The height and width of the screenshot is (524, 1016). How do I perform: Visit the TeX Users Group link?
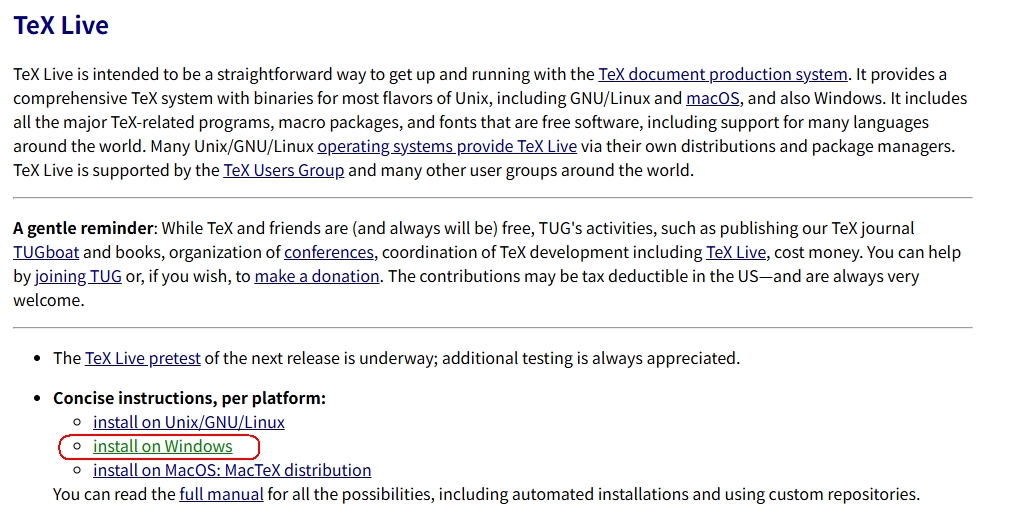click(283, 171)
